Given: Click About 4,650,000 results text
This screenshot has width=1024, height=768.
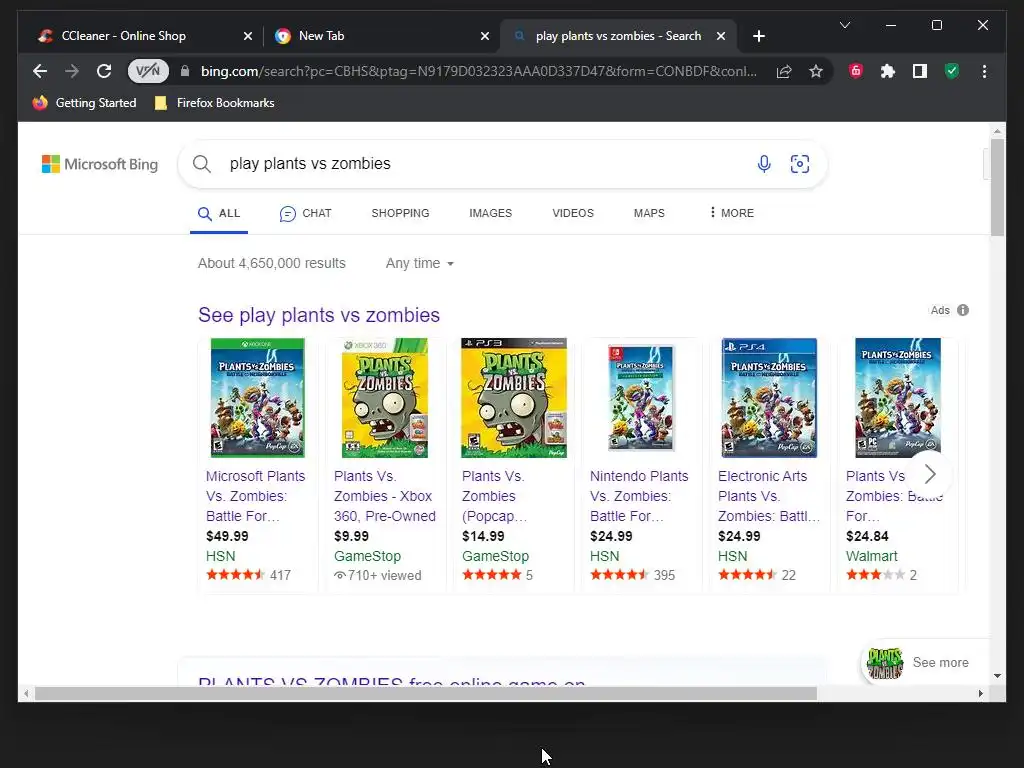Looking at the screenshot, I should (272, 263).
